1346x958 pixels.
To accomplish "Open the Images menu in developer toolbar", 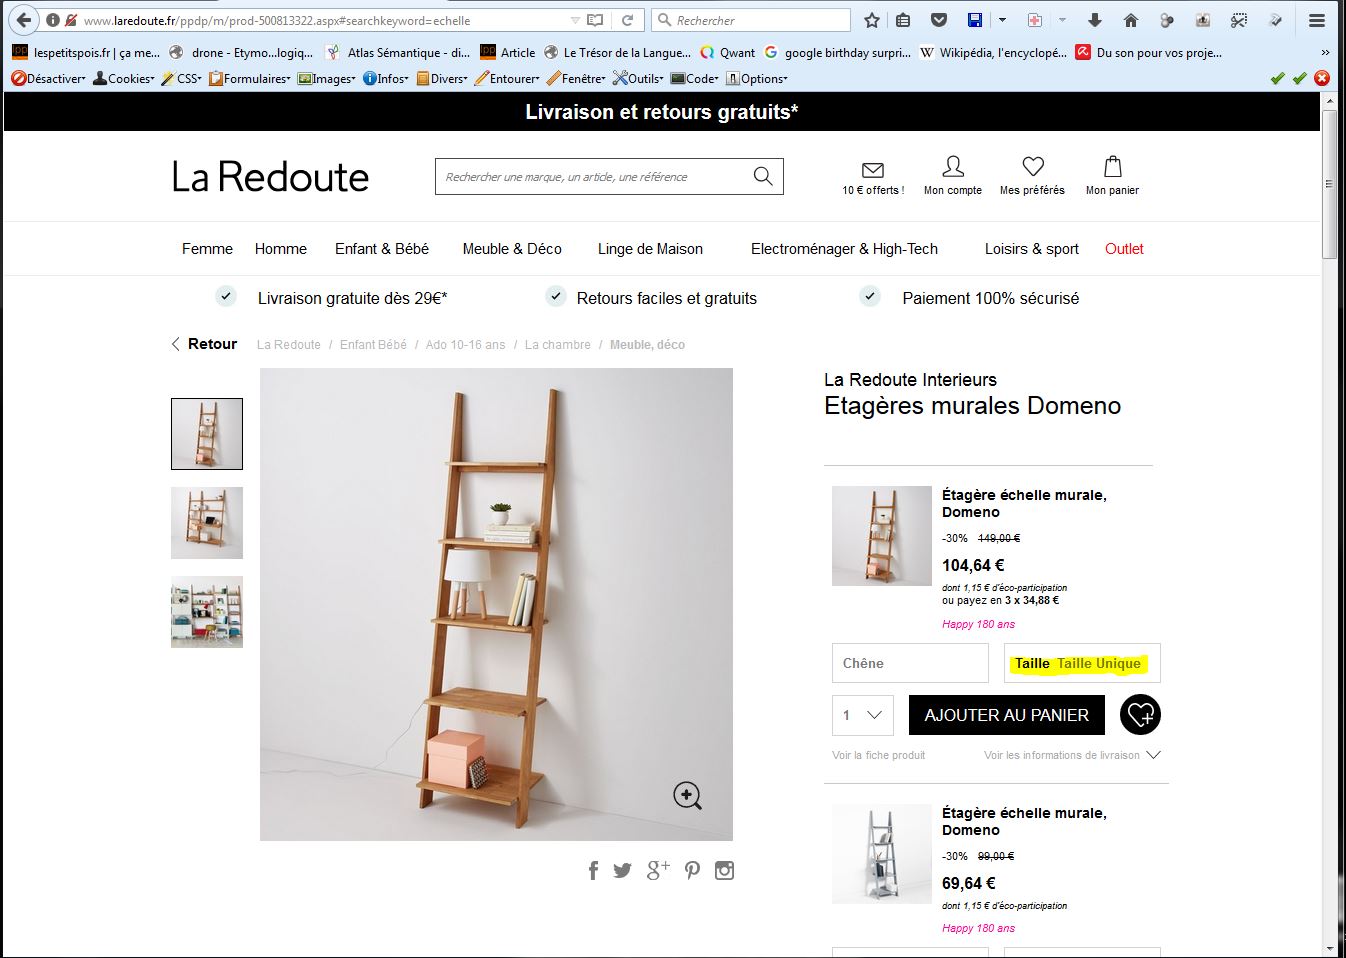I will 327,78.
